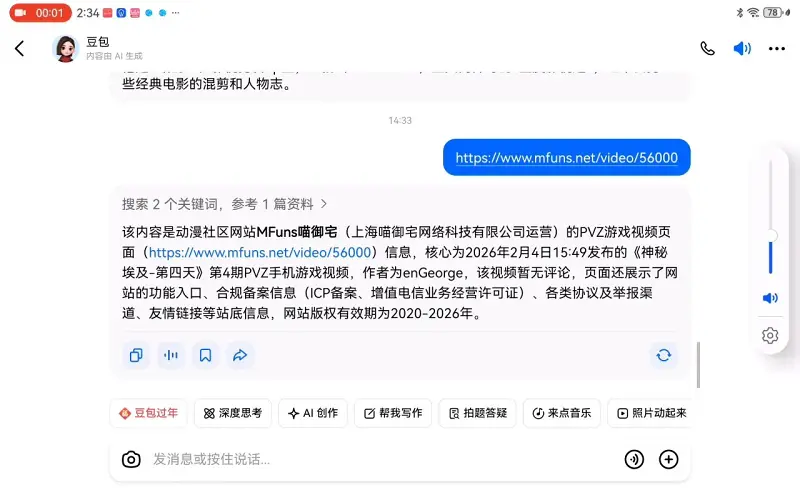Copy the reply with copy icon

pos(136,355)
